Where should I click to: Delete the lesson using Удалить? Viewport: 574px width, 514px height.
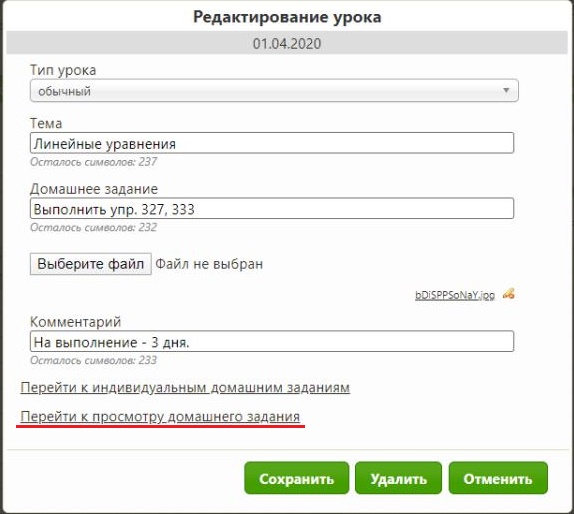pyautogui.click(x=398, y=478)
